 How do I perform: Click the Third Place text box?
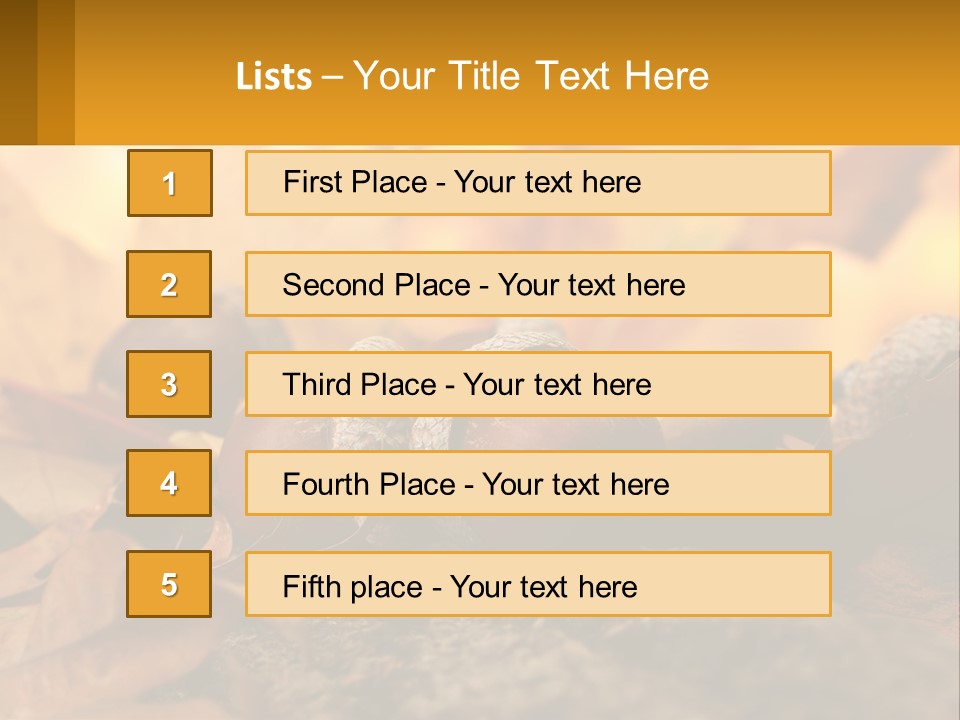coord(538,384)
